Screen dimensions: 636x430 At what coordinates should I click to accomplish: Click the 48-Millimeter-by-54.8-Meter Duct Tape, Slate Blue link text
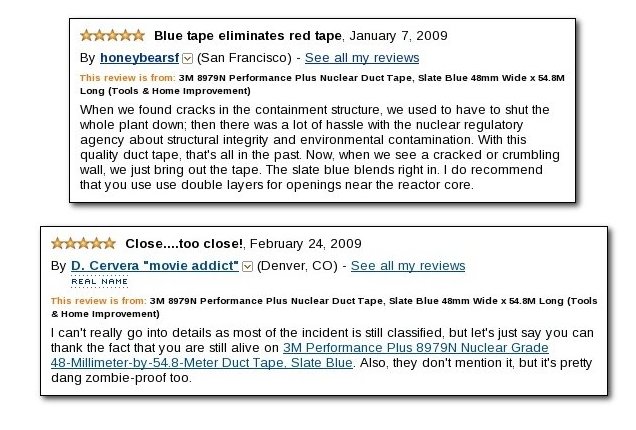[x=202, y=363]
